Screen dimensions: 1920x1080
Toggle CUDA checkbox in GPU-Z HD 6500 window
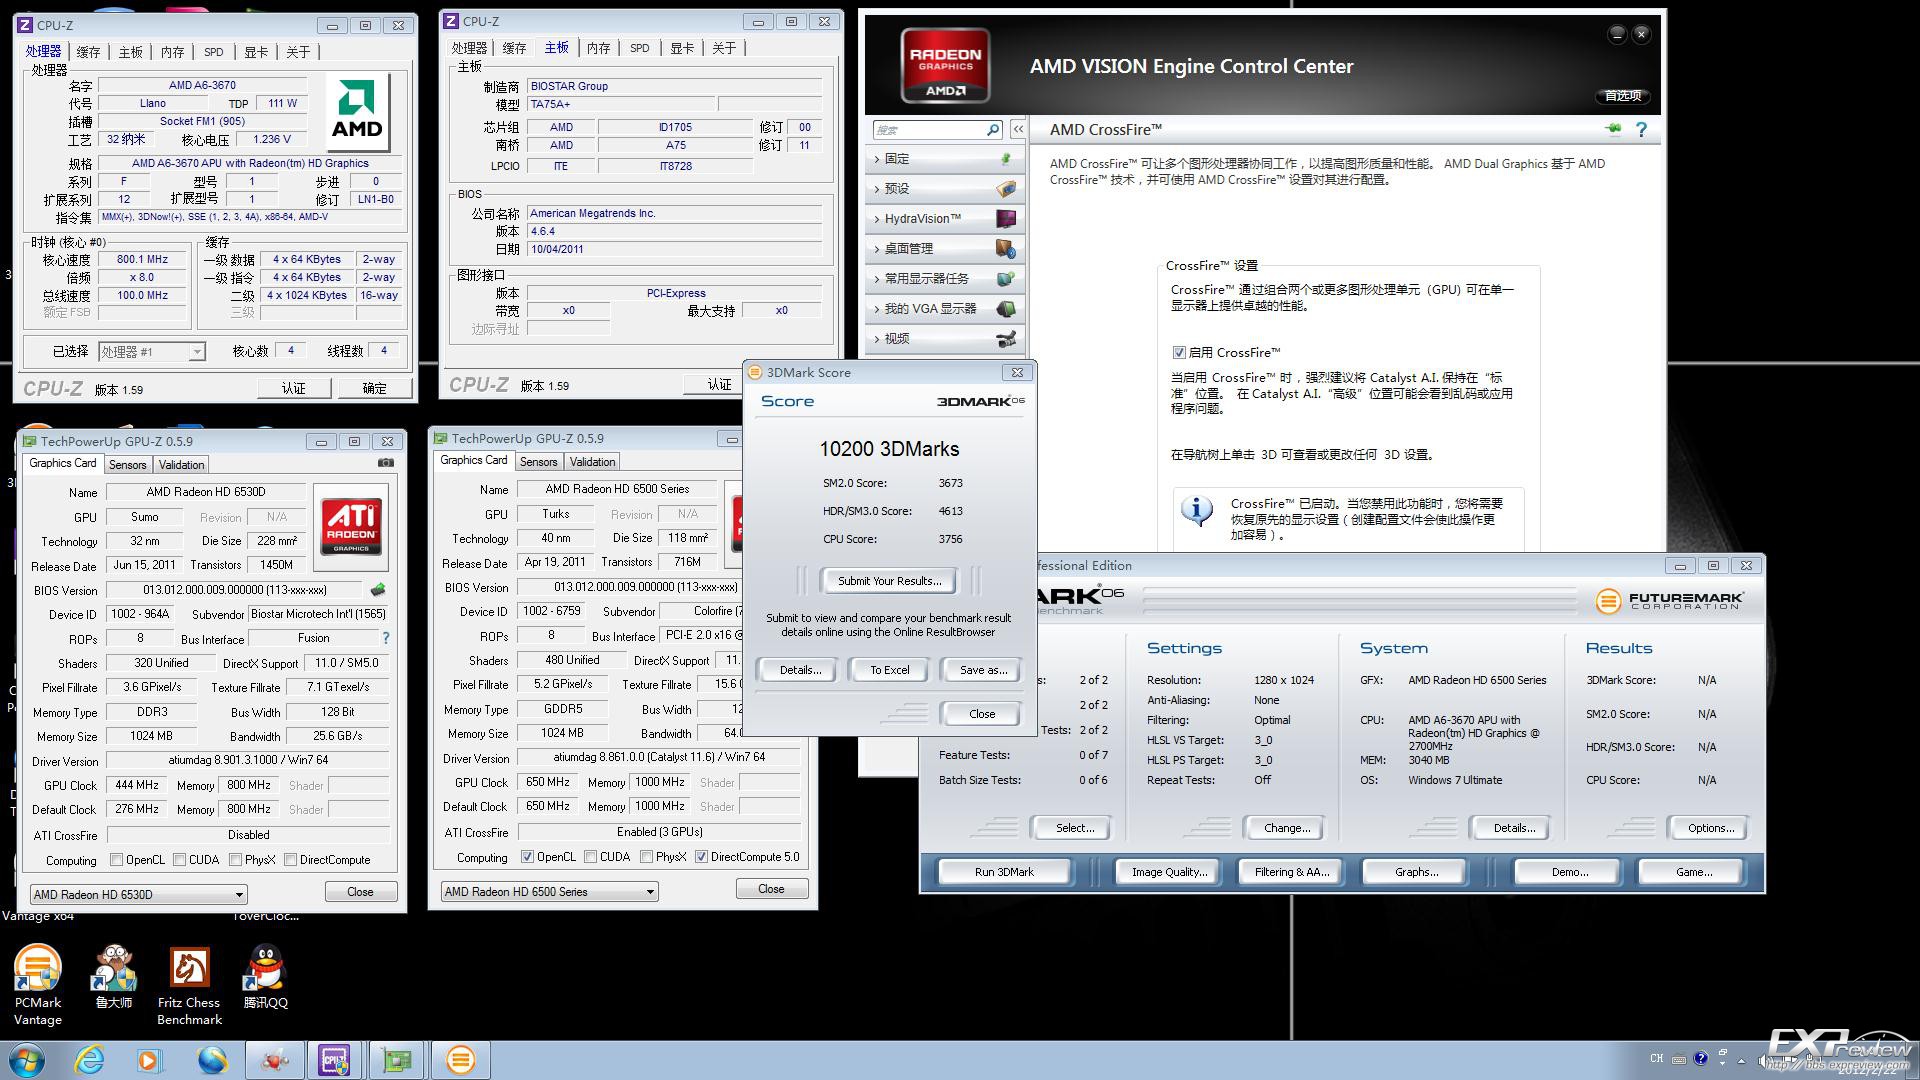pyautogui.click(x=591, y=857)
